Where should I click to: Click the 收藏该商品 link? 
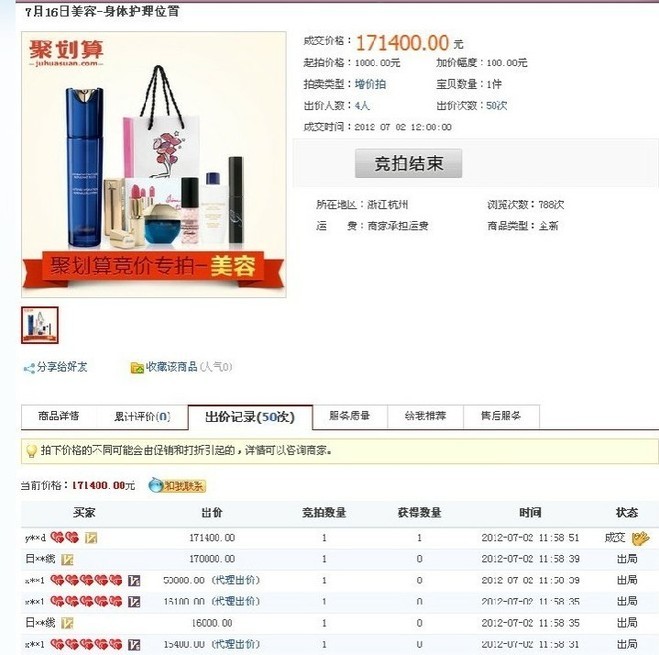tap(171, 367)
